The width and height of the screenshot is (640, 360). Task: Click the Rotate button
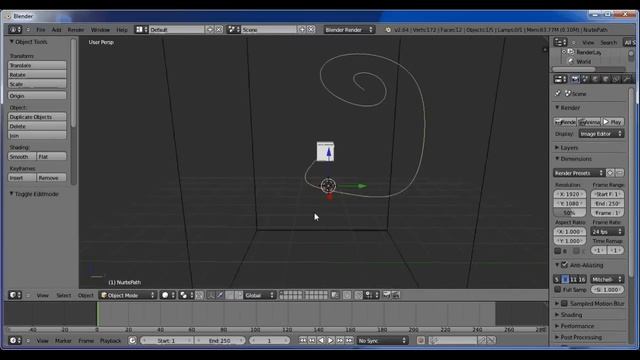[x=37, y=75]
